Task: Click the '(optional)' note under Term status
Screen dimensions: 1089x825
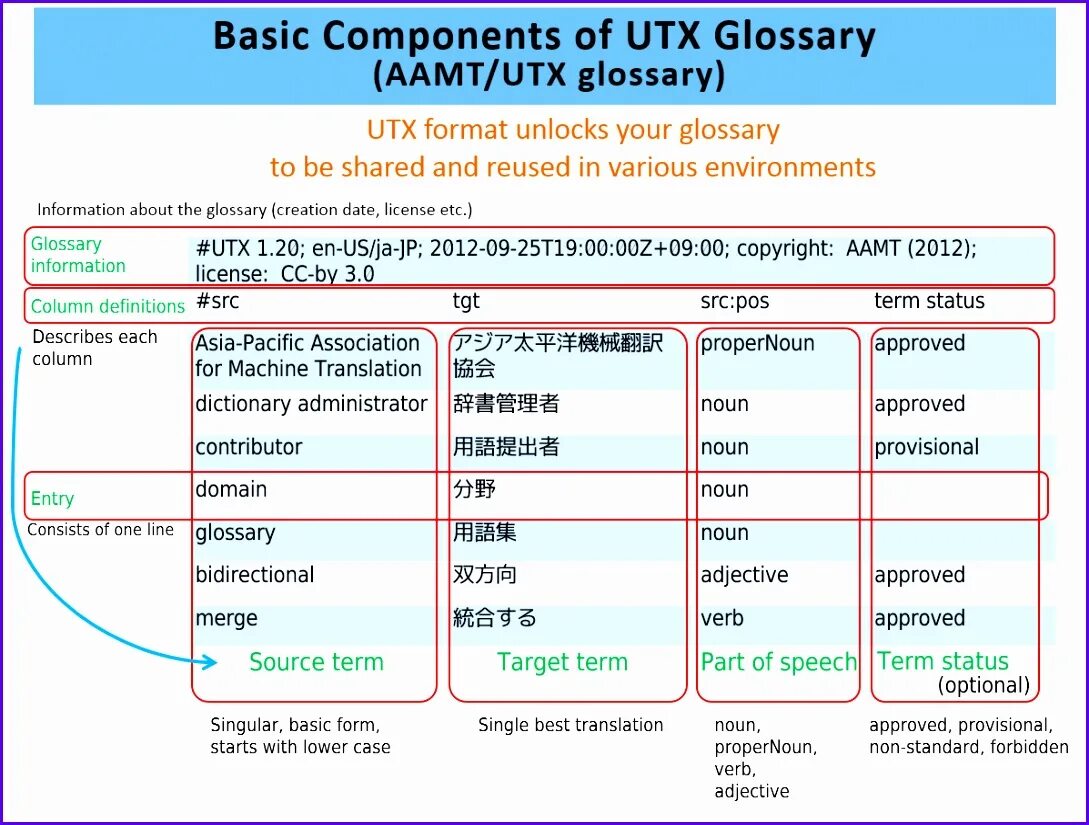Action: (x=983, y=685)
